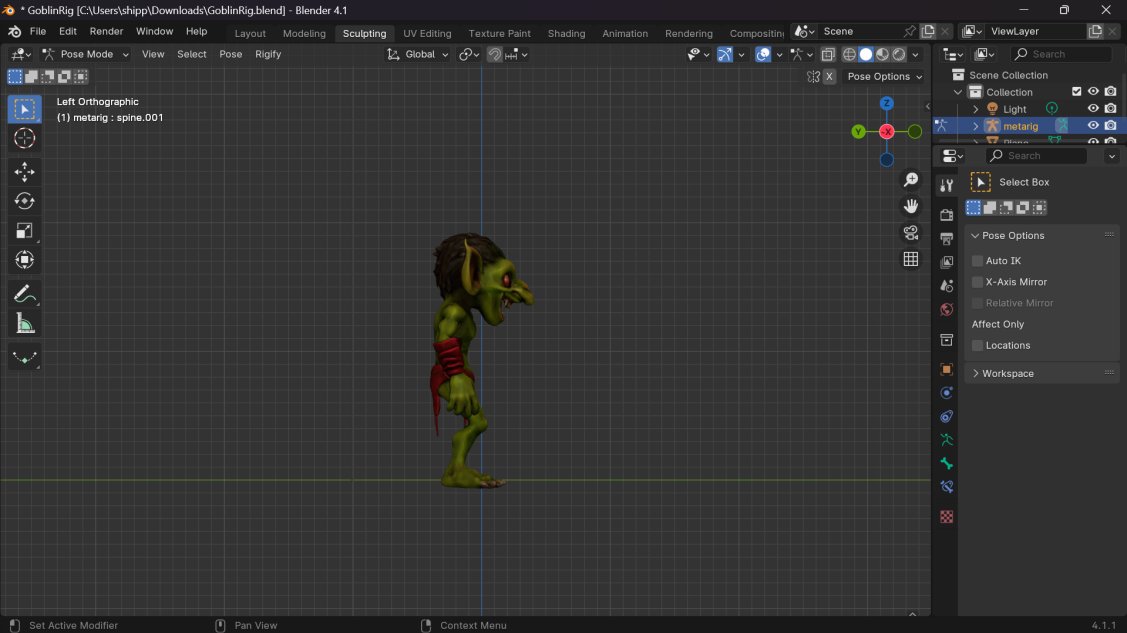Select the Cursor tool in the toolbar
This screenshot has height=633, width=1127.
[25, 139]
